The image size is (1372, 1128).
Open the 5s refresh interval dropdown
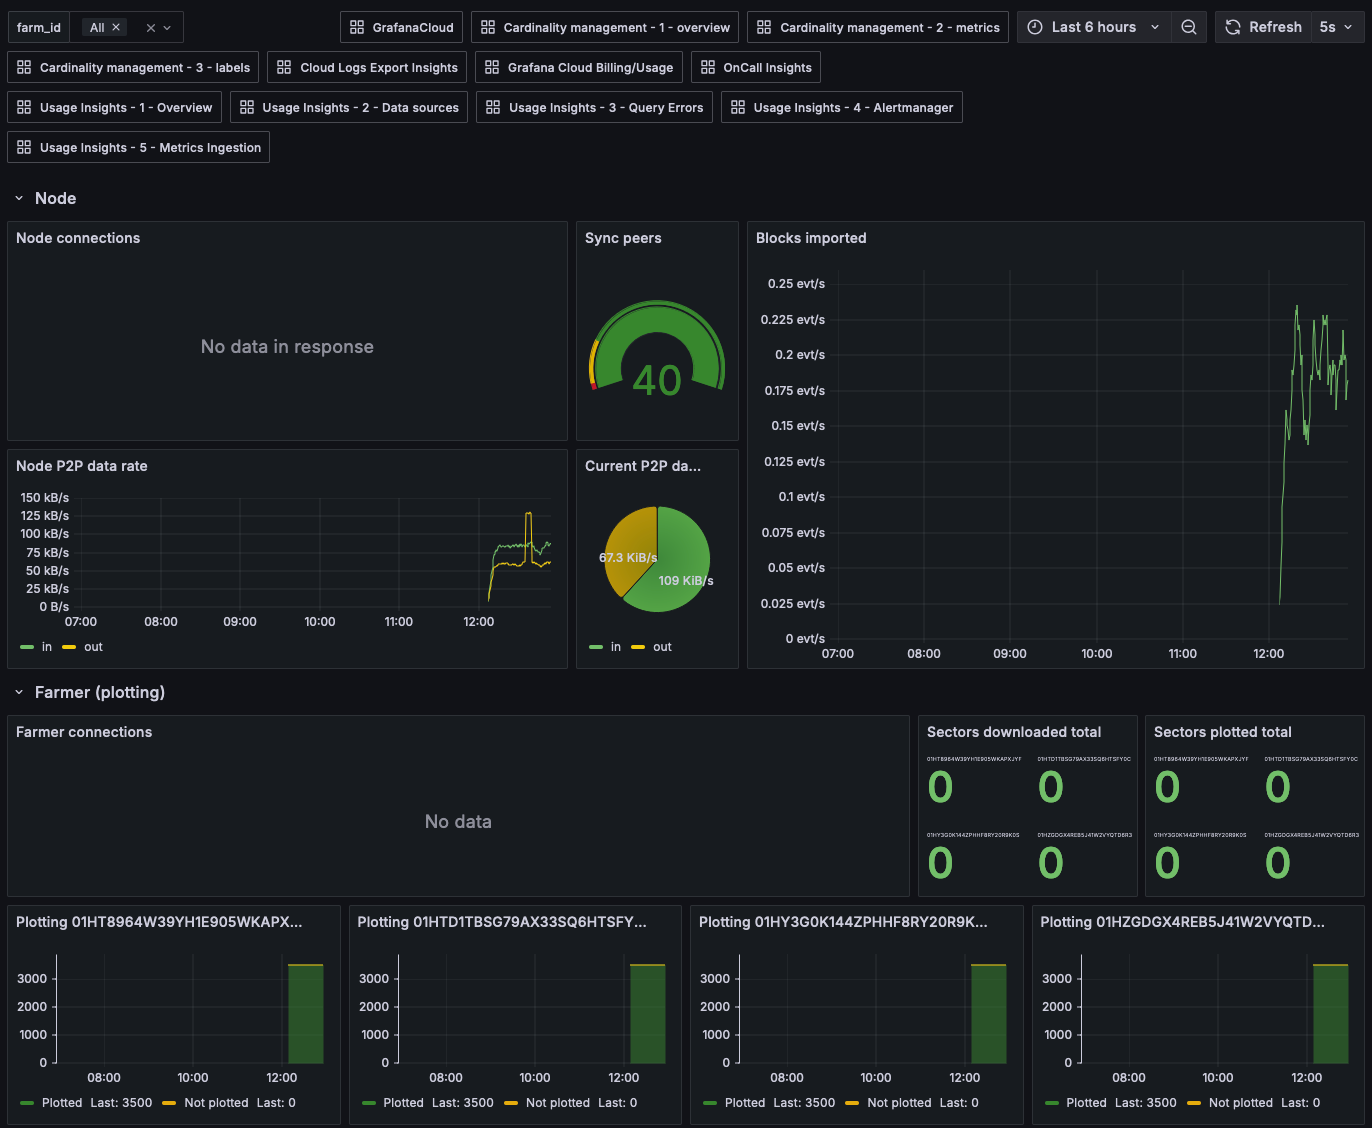click(1337, 27)
